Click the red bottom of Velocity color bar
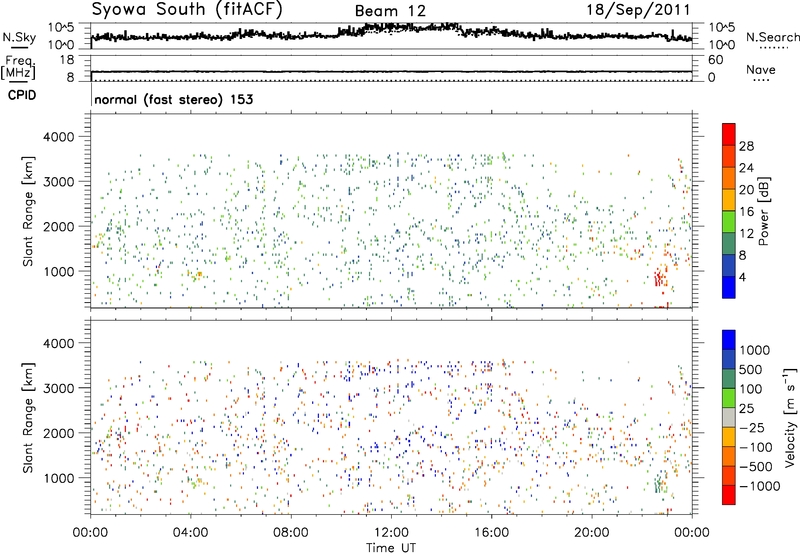800x554 pixels. tap(729, 495)
